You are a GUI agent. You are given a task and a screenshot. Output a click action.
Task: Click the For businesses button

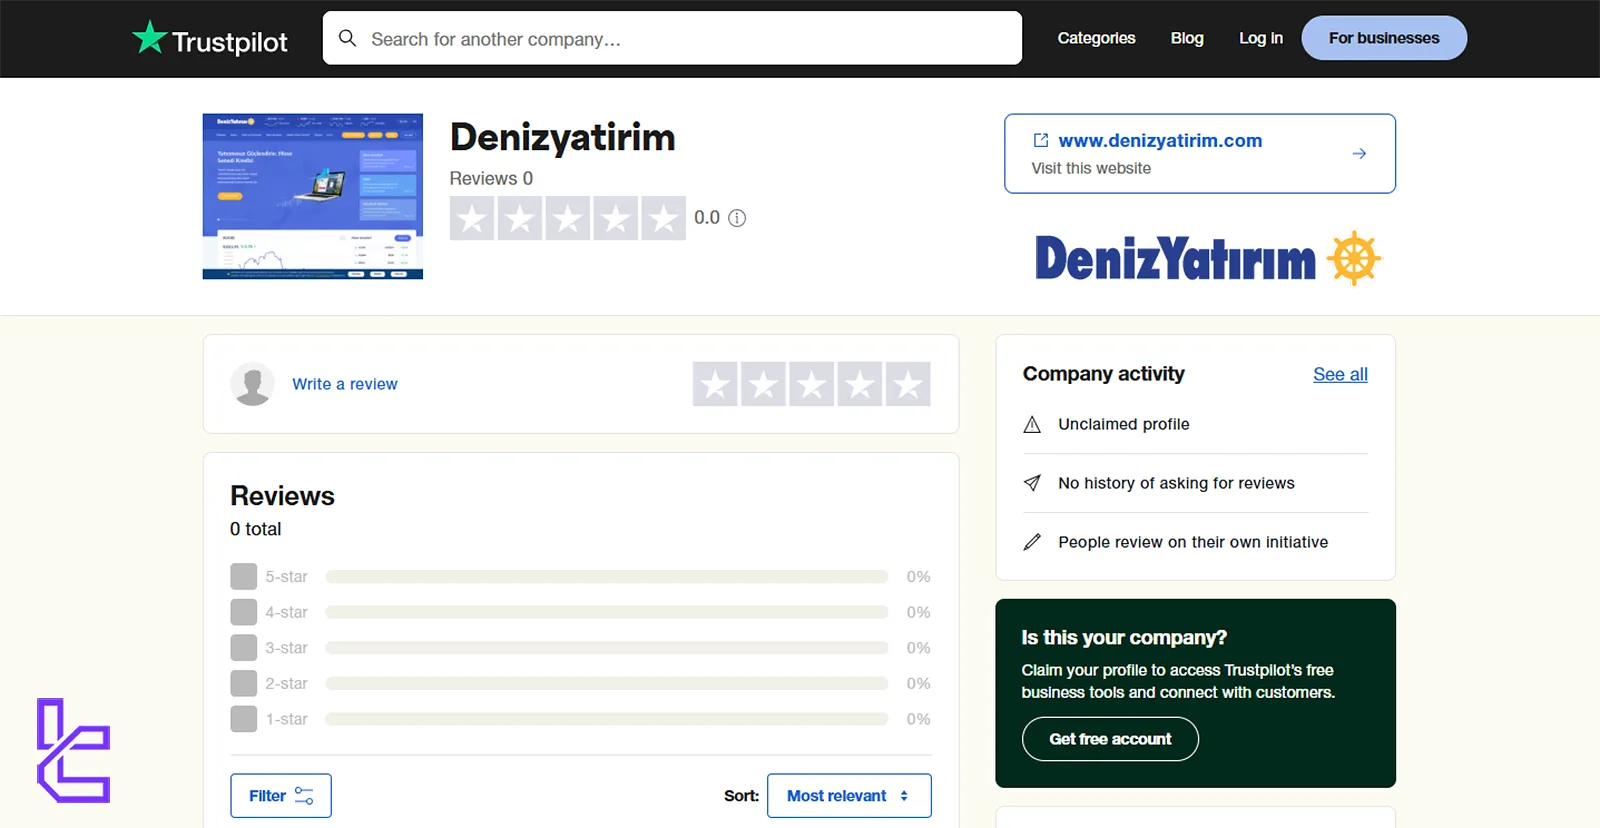[1384, 38]
